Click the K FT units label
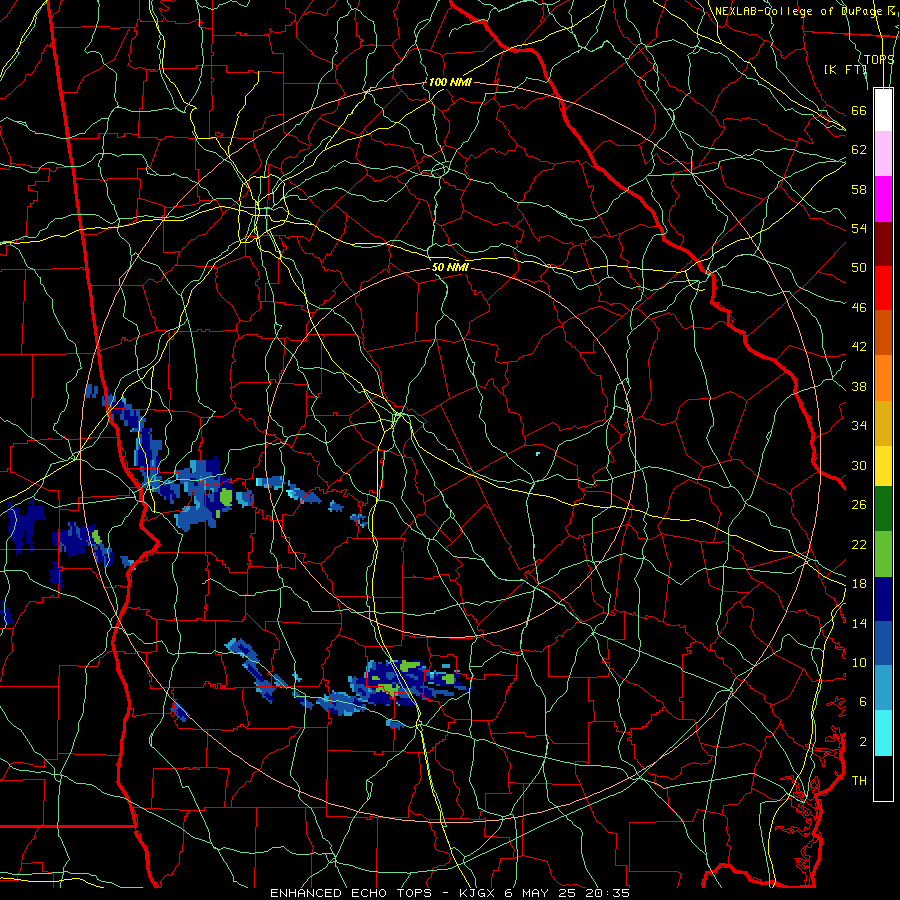This screenshot has width=900, height=900. click(846, 69)
